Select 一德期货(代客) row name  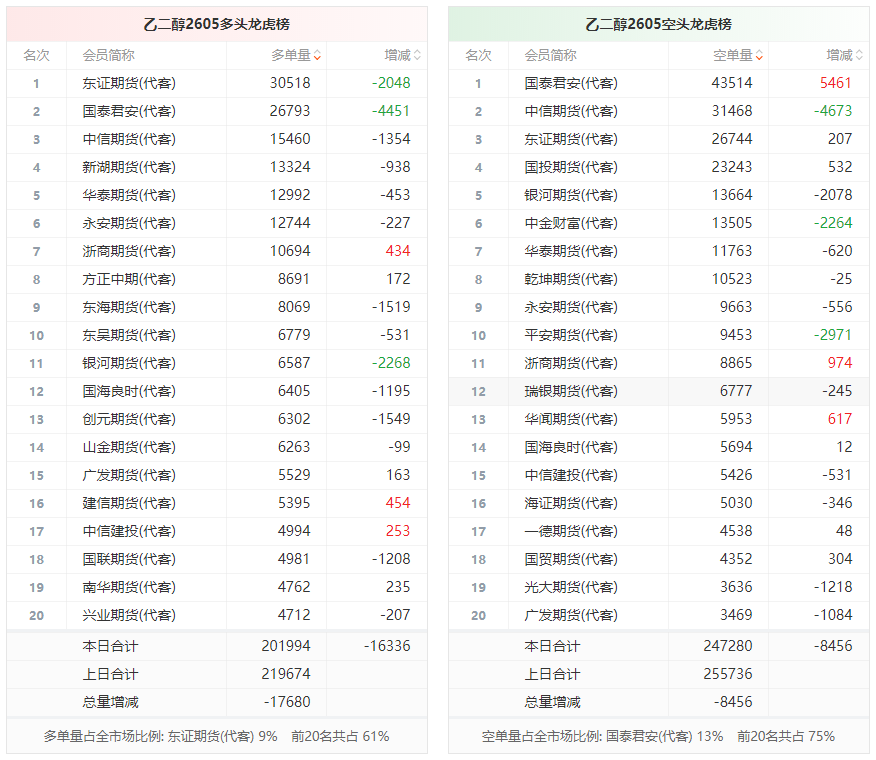571,531
